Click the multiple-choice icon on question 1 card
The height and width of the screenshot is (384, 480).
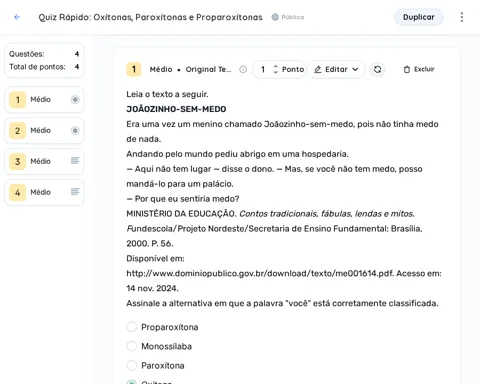[x=75, y=100]
